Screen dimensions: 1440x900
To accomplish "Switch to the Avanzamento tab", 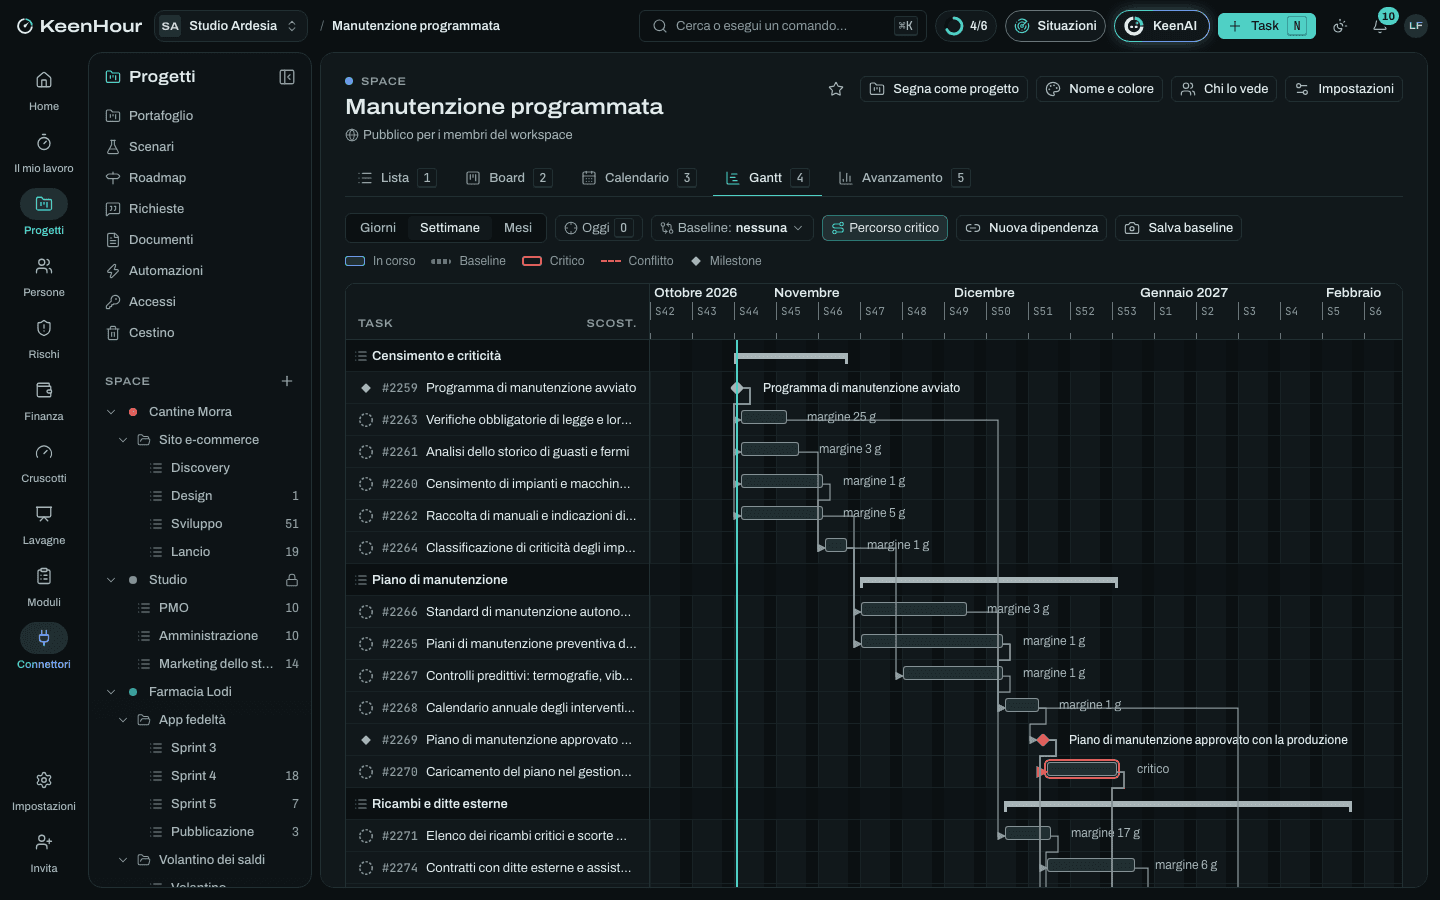I will pos(903,178).
